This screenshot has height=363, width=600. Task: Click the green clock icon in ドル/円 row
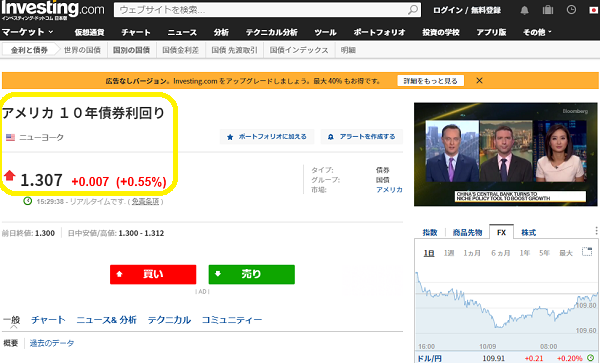pyautogui.click(x=590, y=358)
